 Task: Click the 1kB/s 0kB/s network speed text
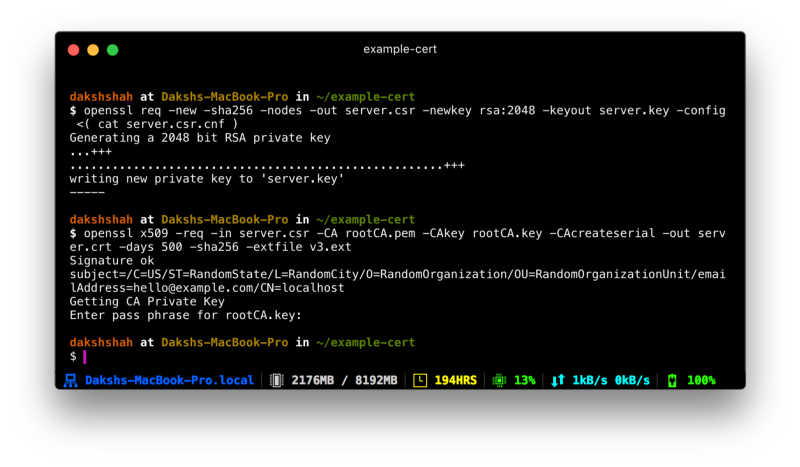tap(611, 380)
